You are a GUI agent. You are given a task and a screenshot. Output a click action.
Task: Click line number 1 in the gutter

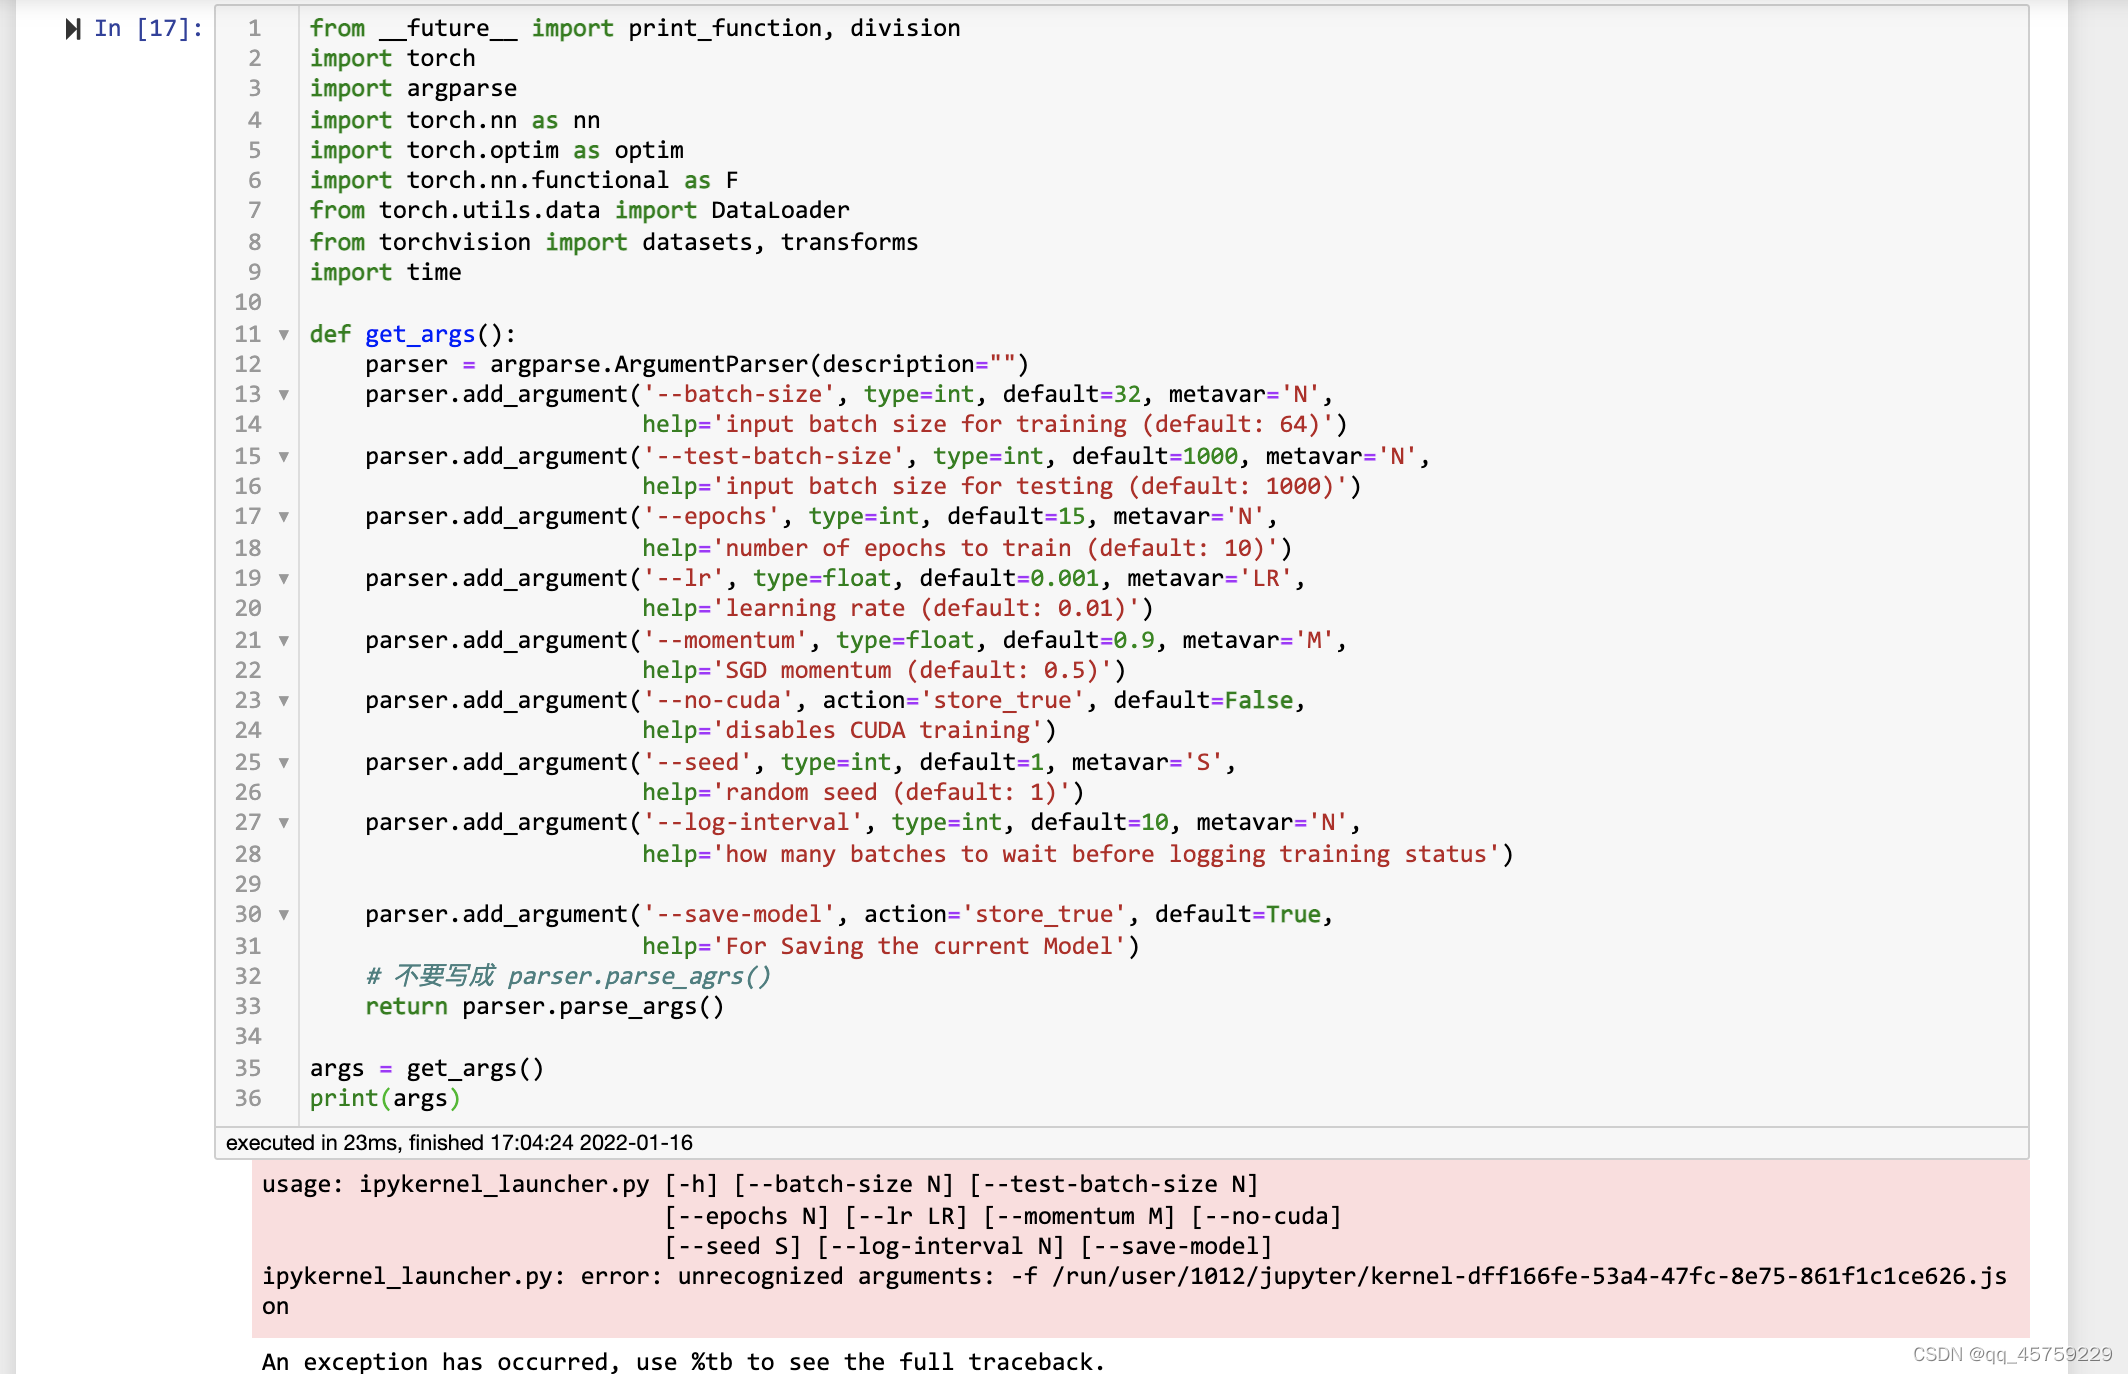coord(254,29)
